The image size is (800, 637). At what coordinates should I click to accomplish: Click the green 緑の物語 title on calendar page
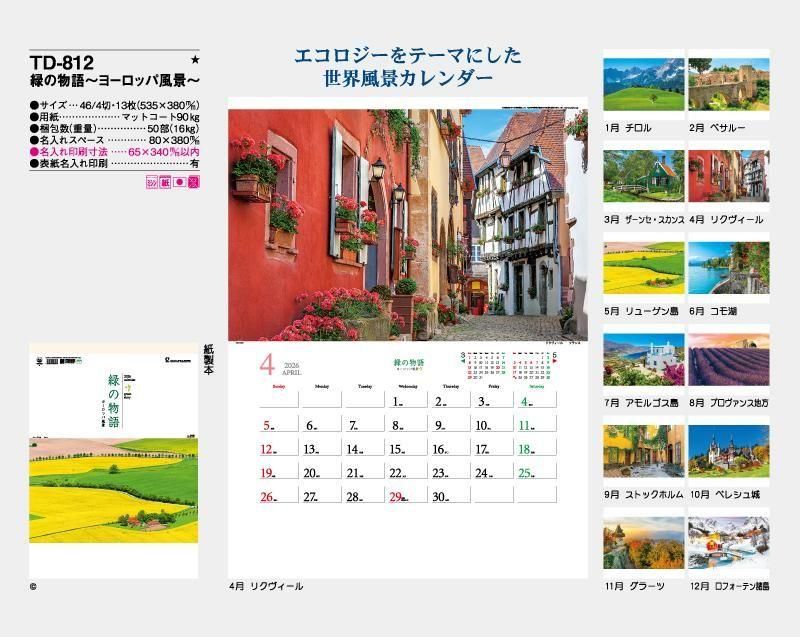pos(409,362)
